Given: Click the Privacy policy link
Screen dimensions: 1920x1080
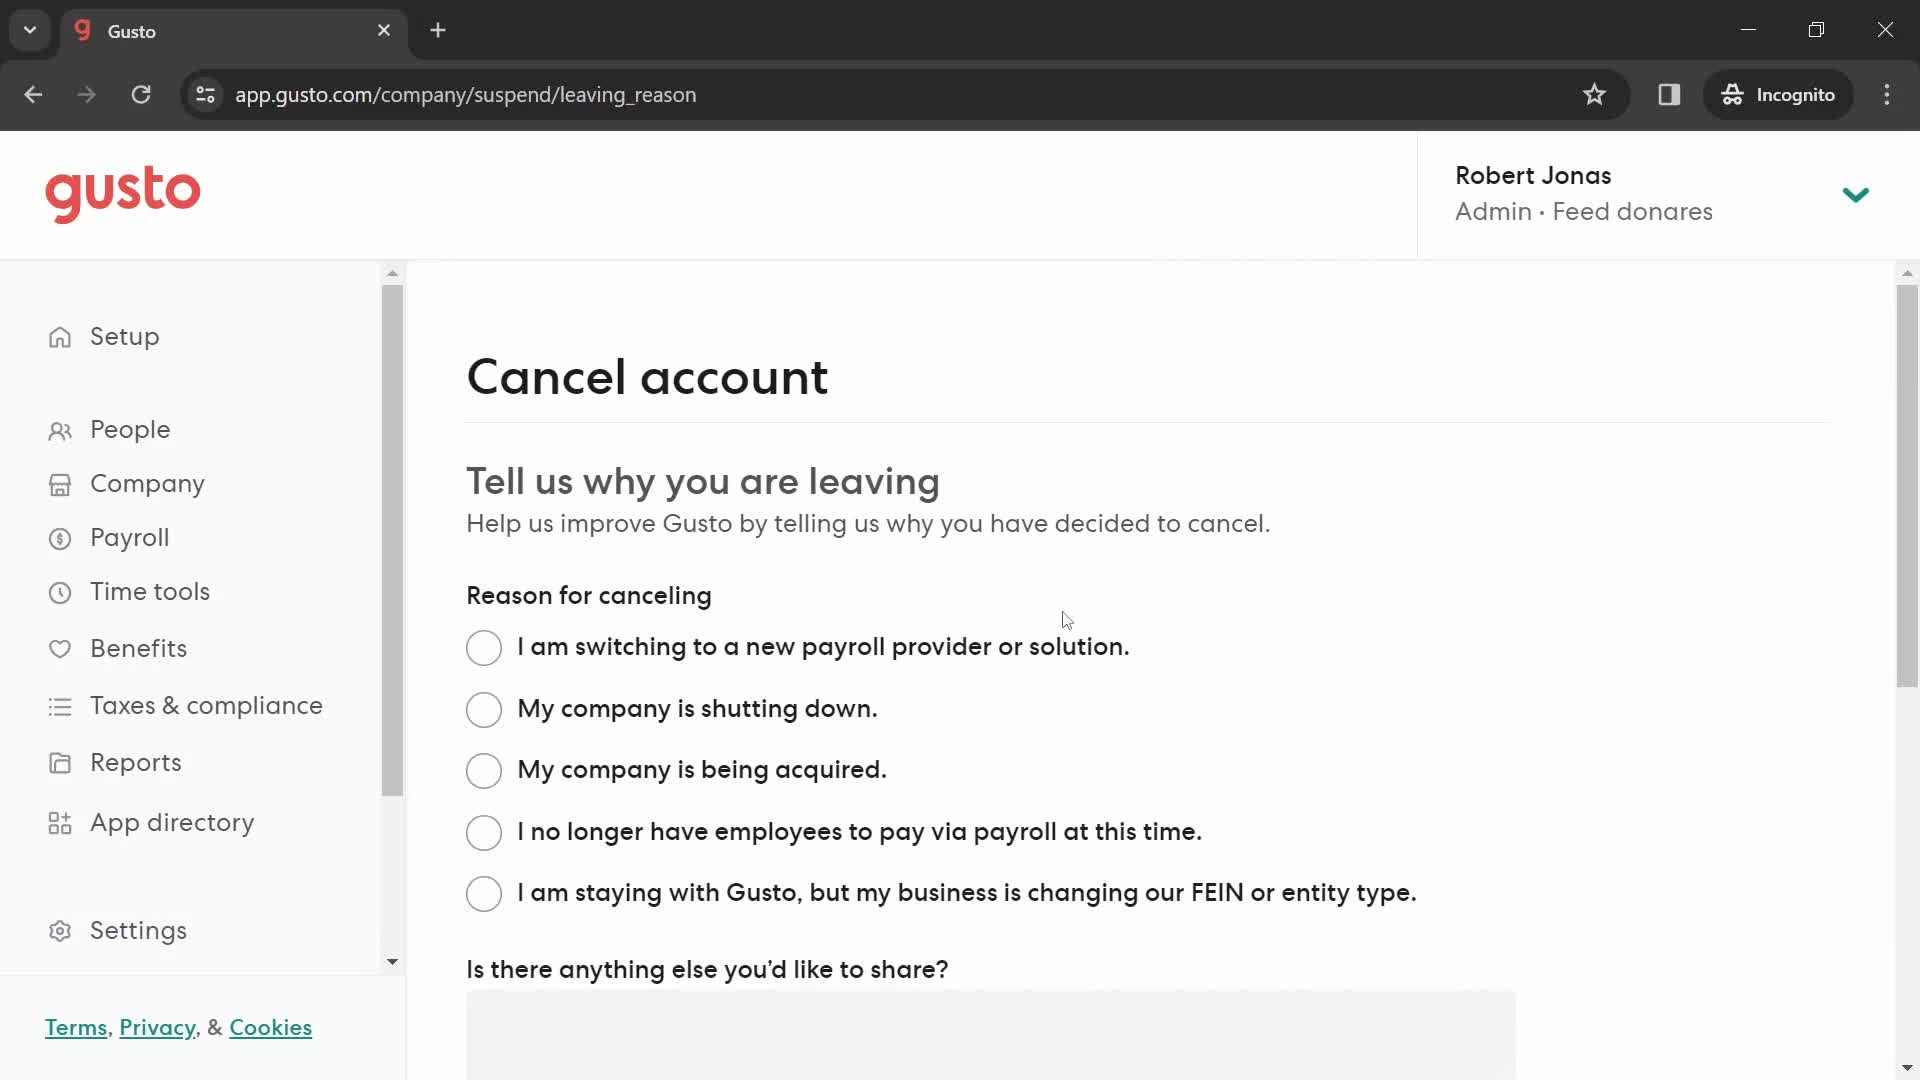Looking at the screenshot, I should tap(157, 1027).
